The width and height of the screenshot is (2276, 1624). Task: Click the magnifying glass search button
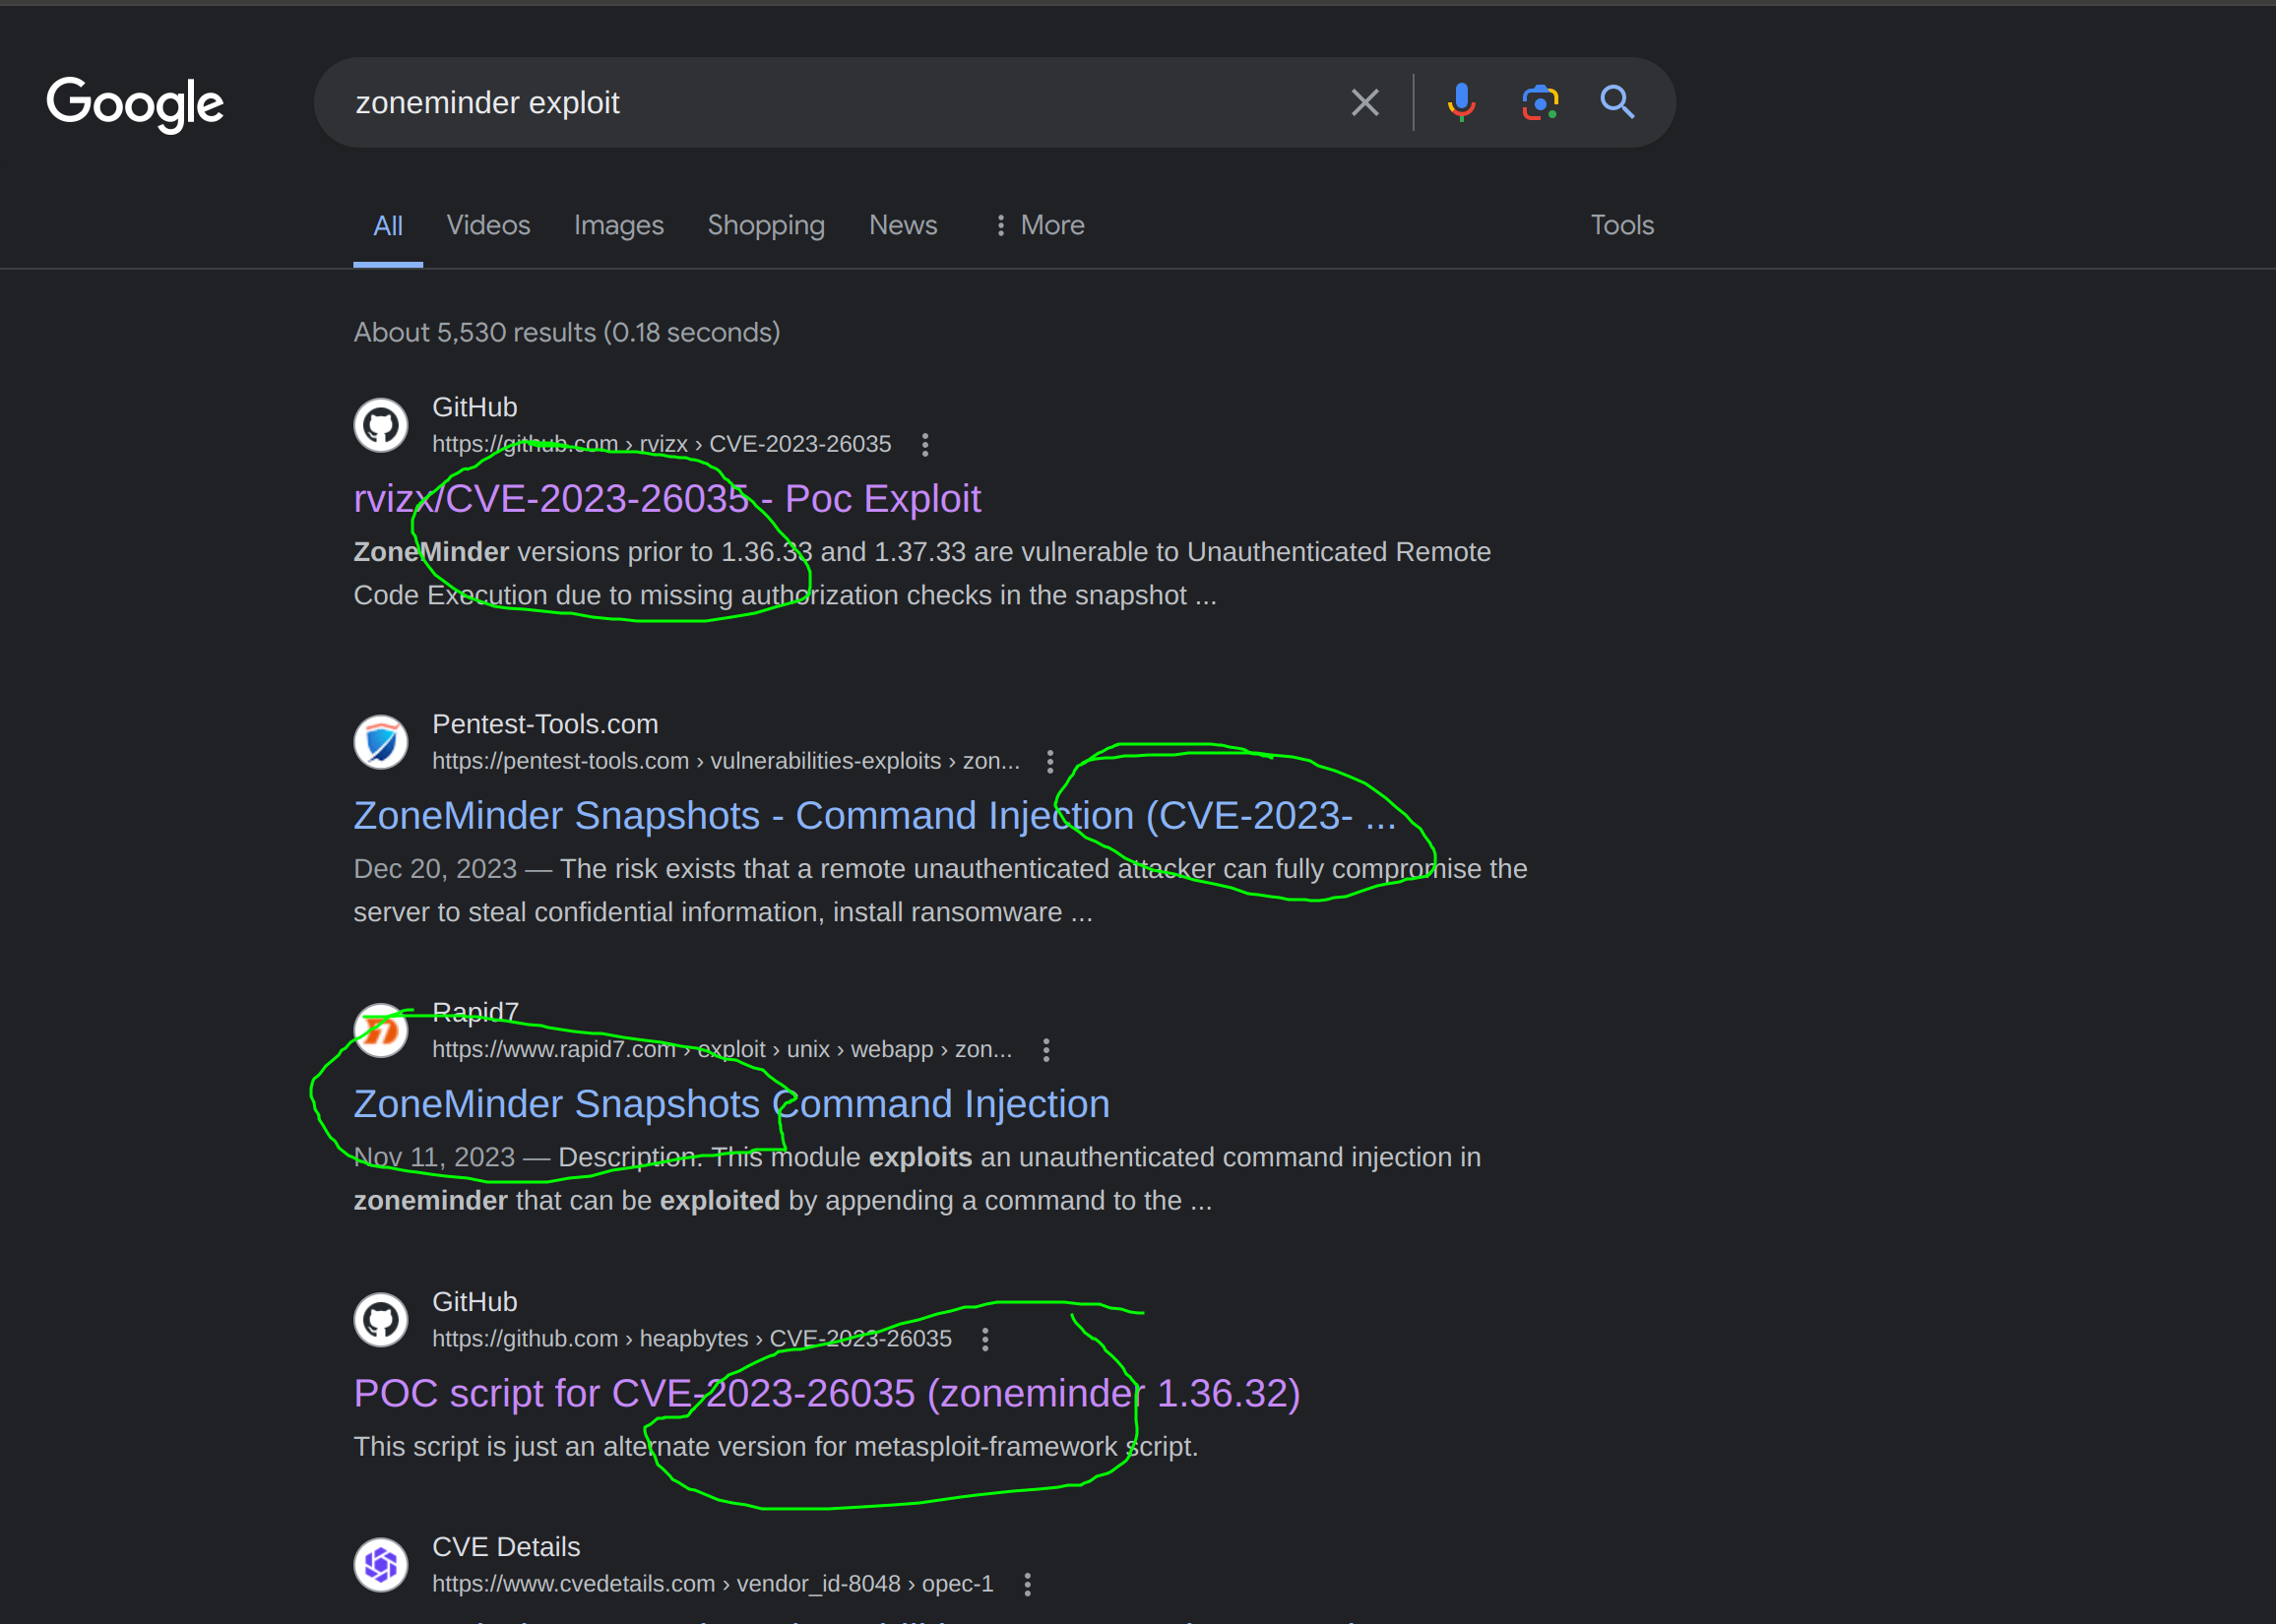pos(1616,102)
